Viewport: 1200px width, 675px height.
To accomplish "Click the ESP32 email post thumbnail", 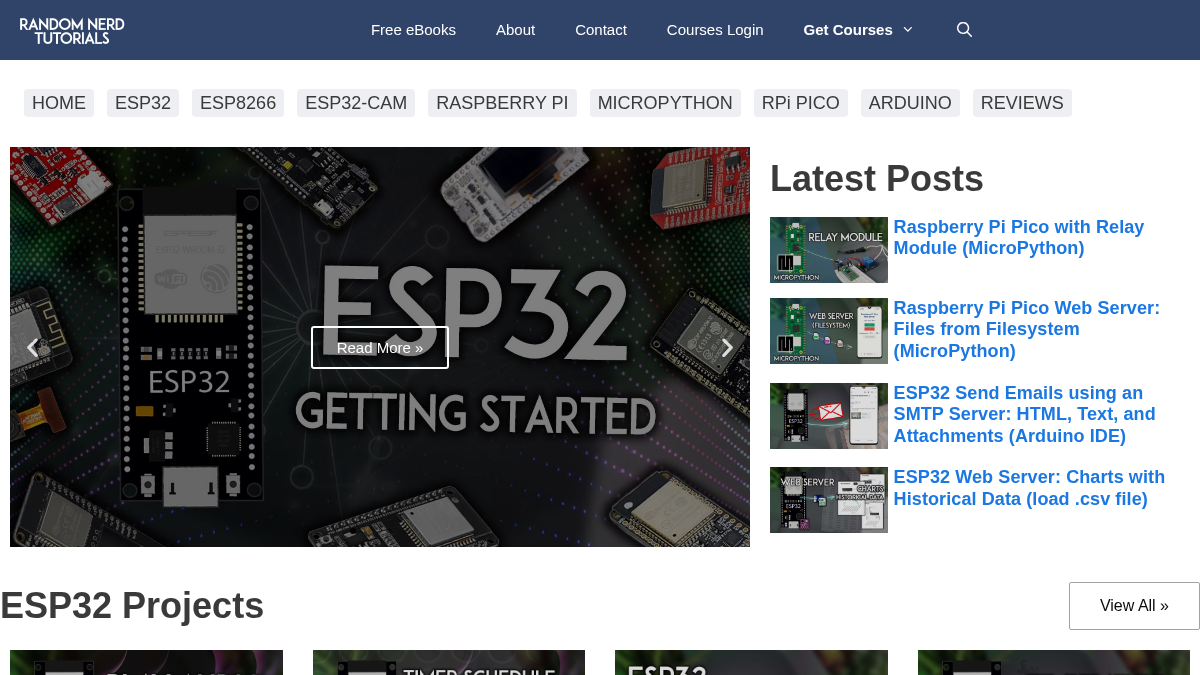I will point(829,416).
